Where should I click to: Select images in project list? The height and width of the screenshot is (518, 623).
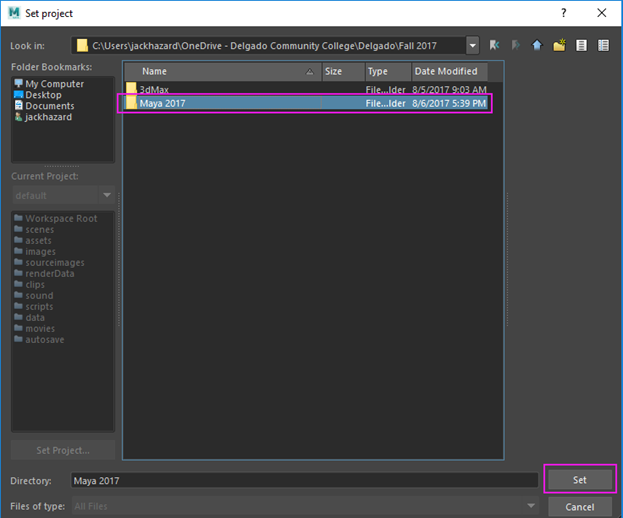click(41, 252)
